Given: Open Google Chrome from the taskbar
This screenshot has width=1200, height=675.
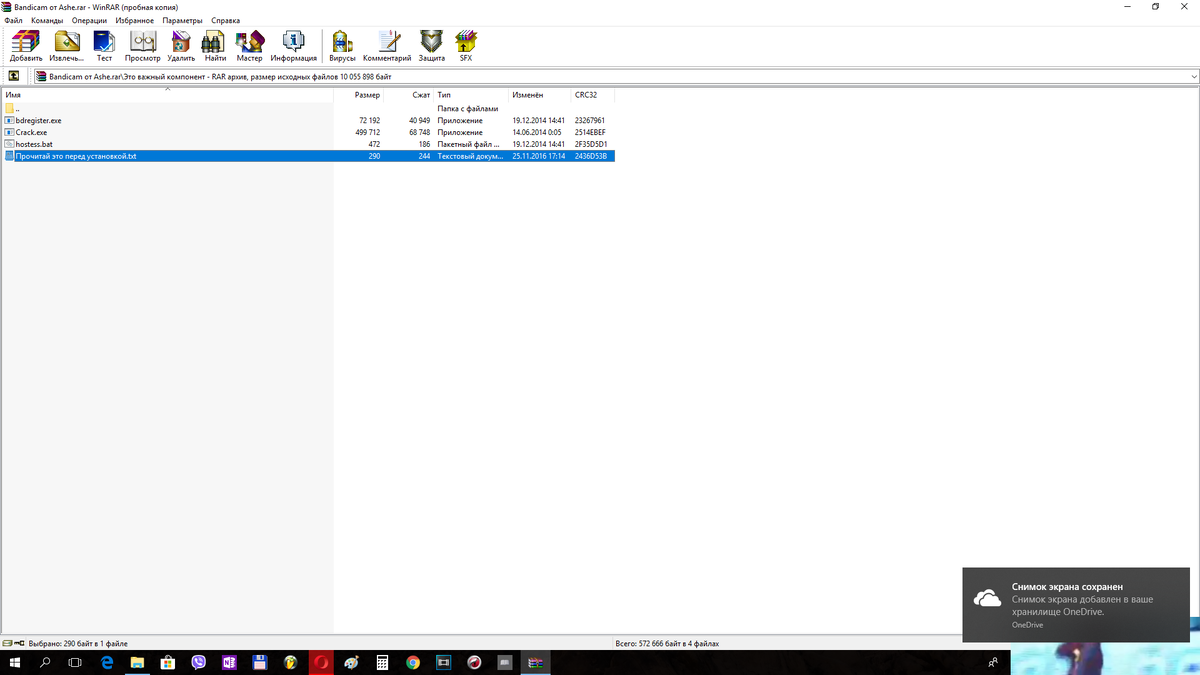Looking at the screenshot, I should (413, 662).
